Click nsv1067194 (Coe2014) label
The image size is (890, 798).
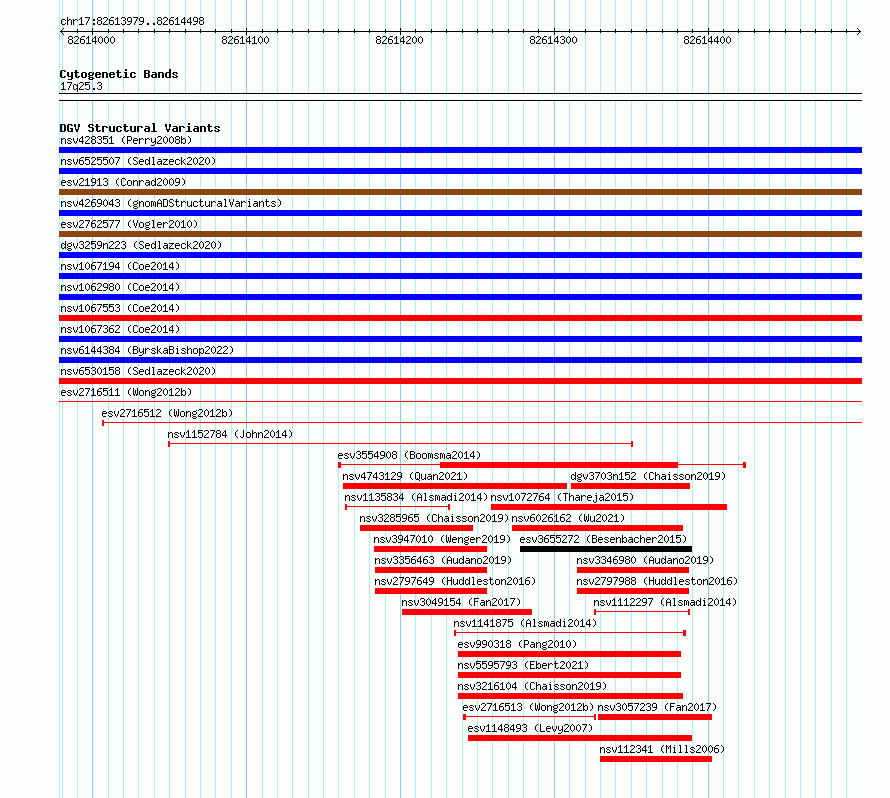120,266
